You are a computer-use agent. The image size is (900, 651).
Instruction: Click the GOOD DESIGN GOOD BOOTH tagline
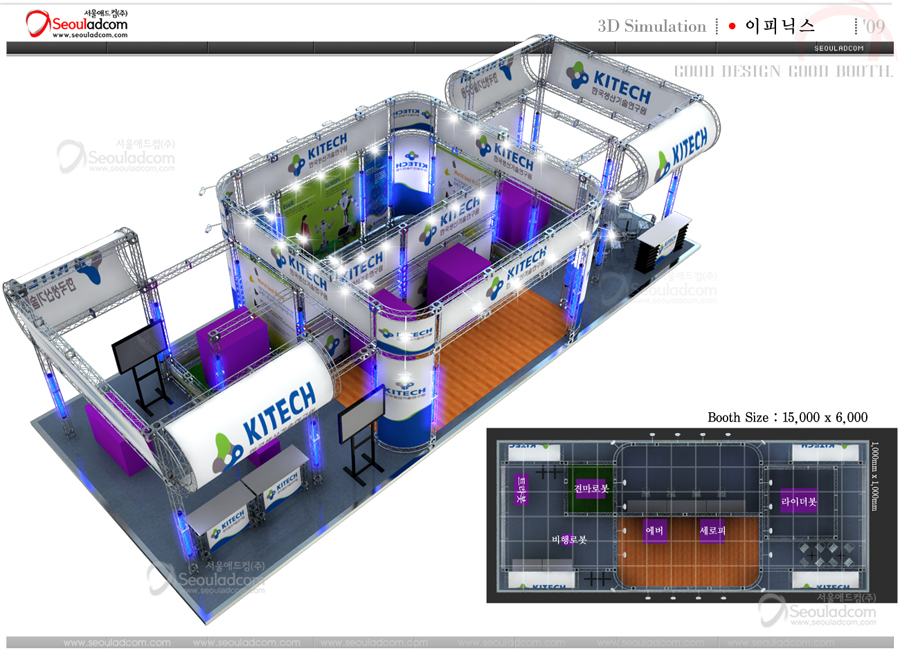click(x=782, y=72)
